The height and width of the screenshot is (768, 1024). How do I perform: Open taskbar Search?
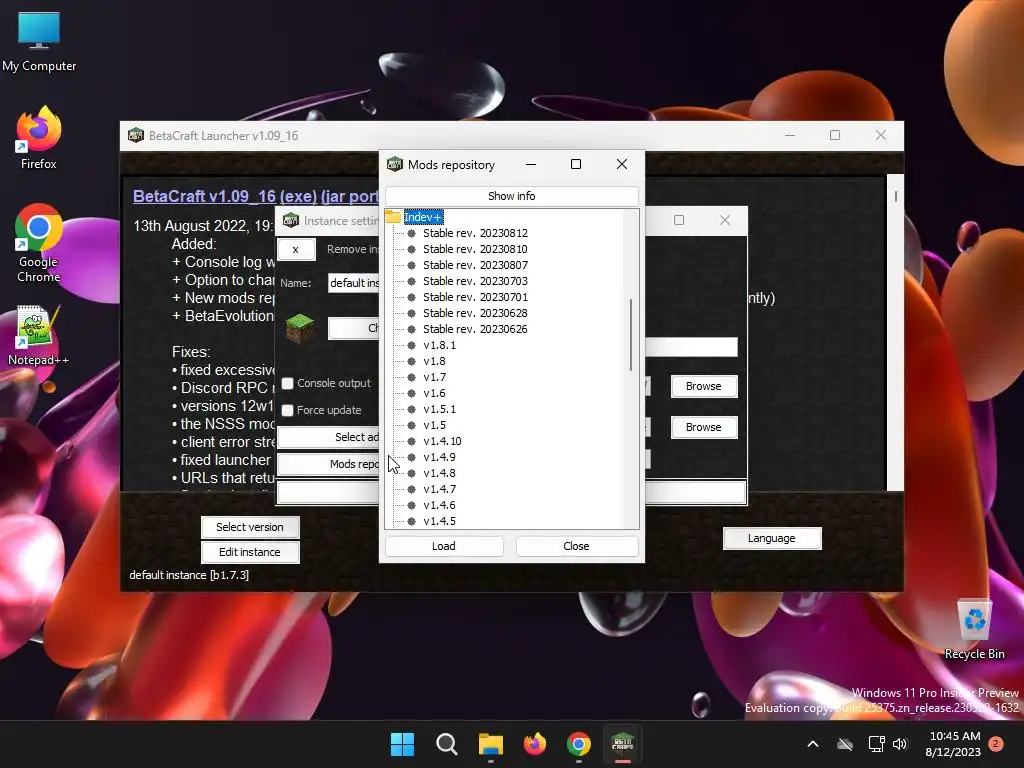tap(447, 744)
